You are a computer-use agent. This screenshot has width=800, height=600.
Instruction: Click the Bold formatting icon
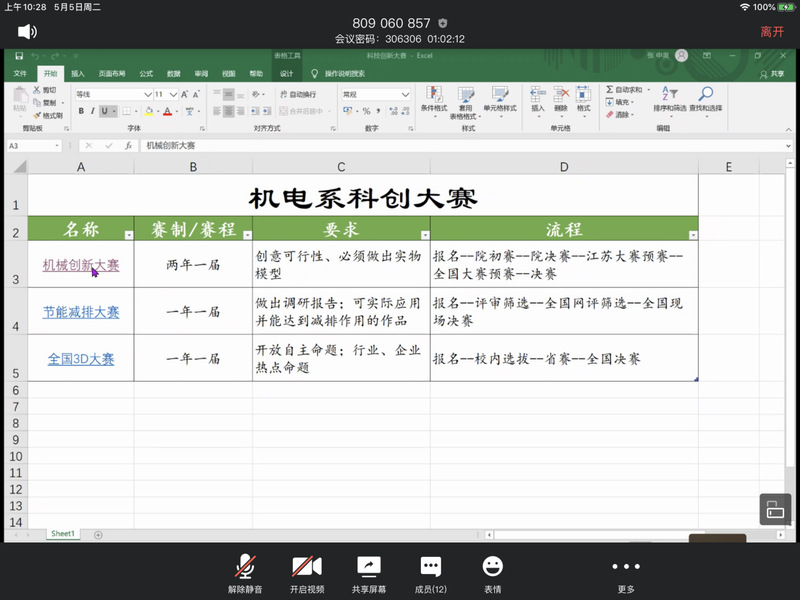tap(80, 111)
